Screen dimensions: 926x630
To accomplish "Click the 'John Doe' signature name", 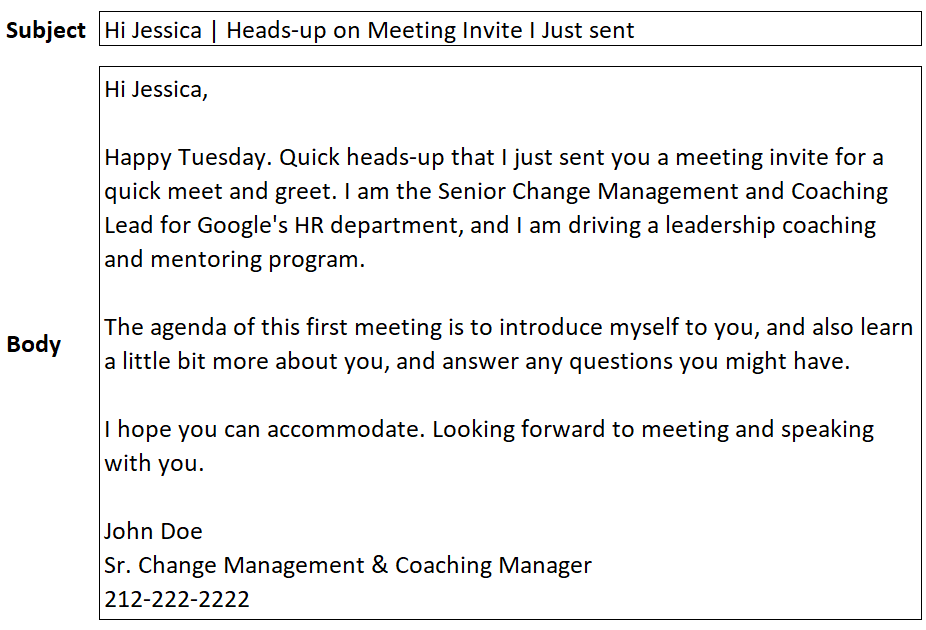I will click(154, 531).
